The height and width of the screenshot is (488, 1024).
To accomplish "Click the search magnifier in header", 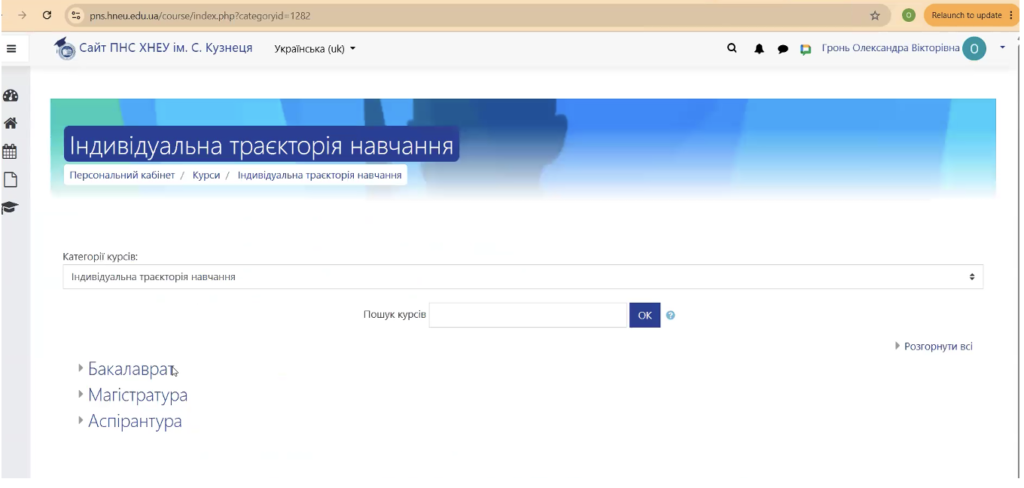I will pos(732,48).
